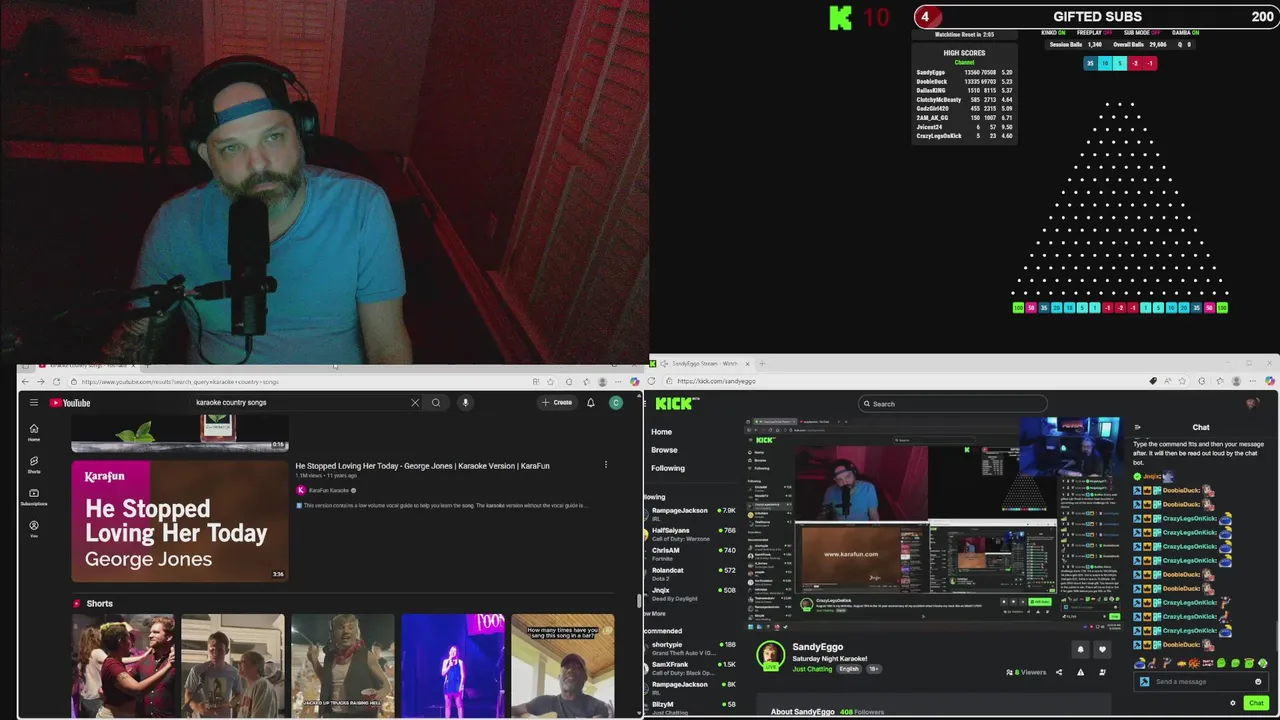Switch to the SandyEggo Stream browser tab
Screen dimensions: 1280x720
pyautogui.click(x=704, y=363)
